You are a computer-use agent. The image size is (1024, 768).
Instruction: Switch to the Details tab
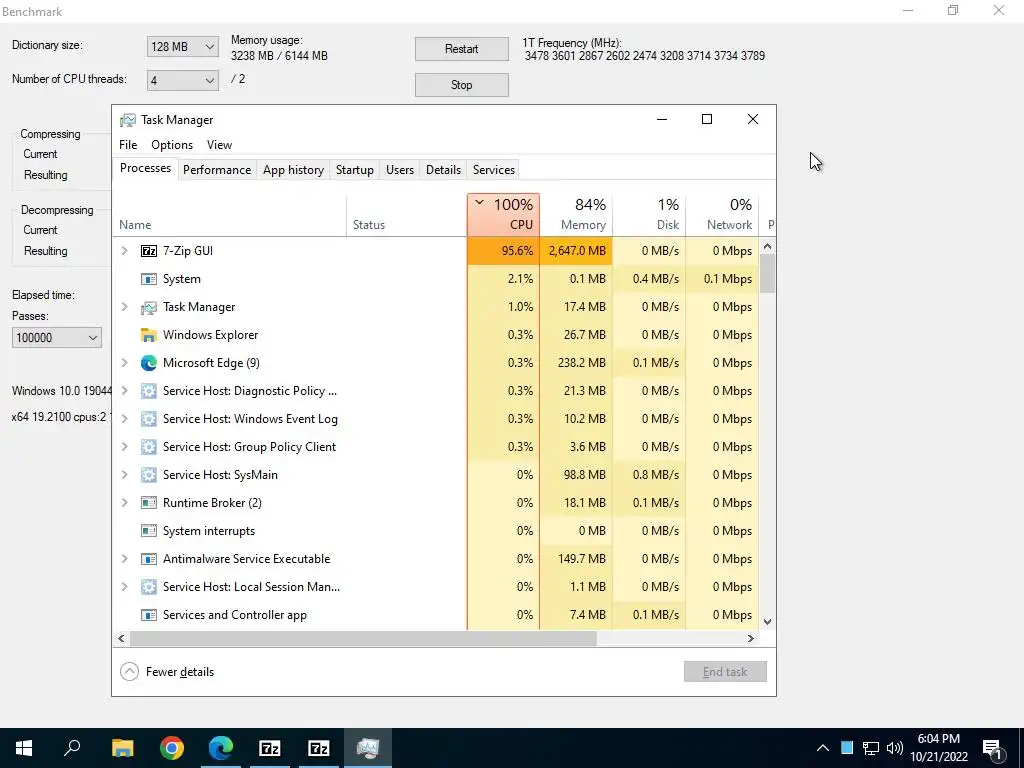(443, 170)
